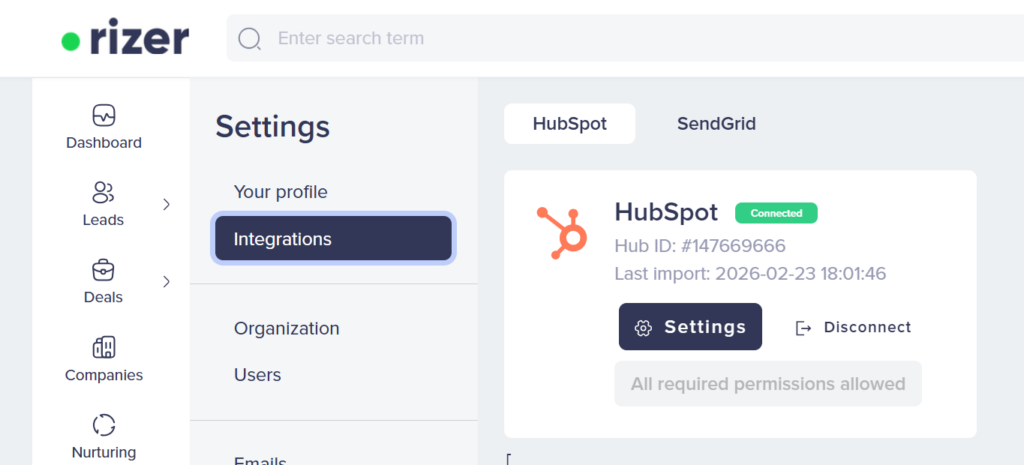Go to Organization settings
This screenshot has width=1024, height=465.
click(x=286, y=328)
